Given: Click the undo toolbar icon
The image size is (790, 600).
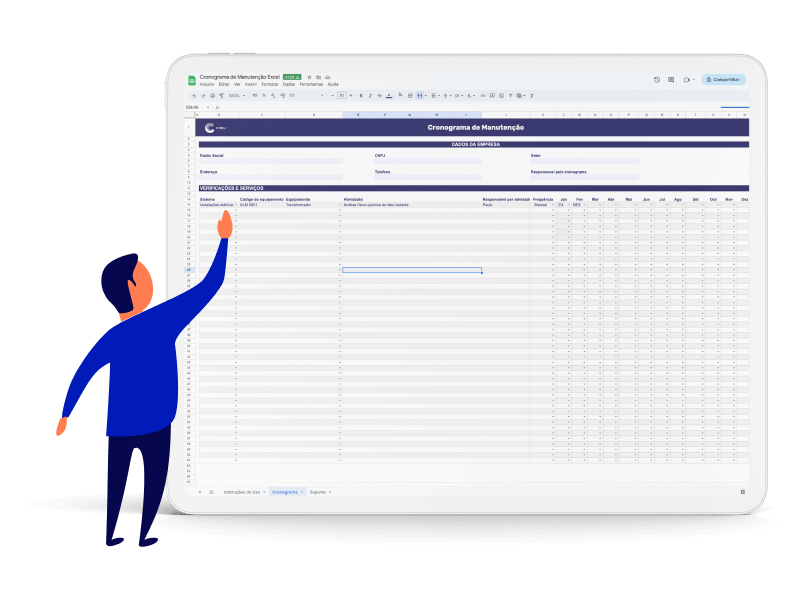Looking at the screenshot, I should pyautogui.click(x=194, y=96).
